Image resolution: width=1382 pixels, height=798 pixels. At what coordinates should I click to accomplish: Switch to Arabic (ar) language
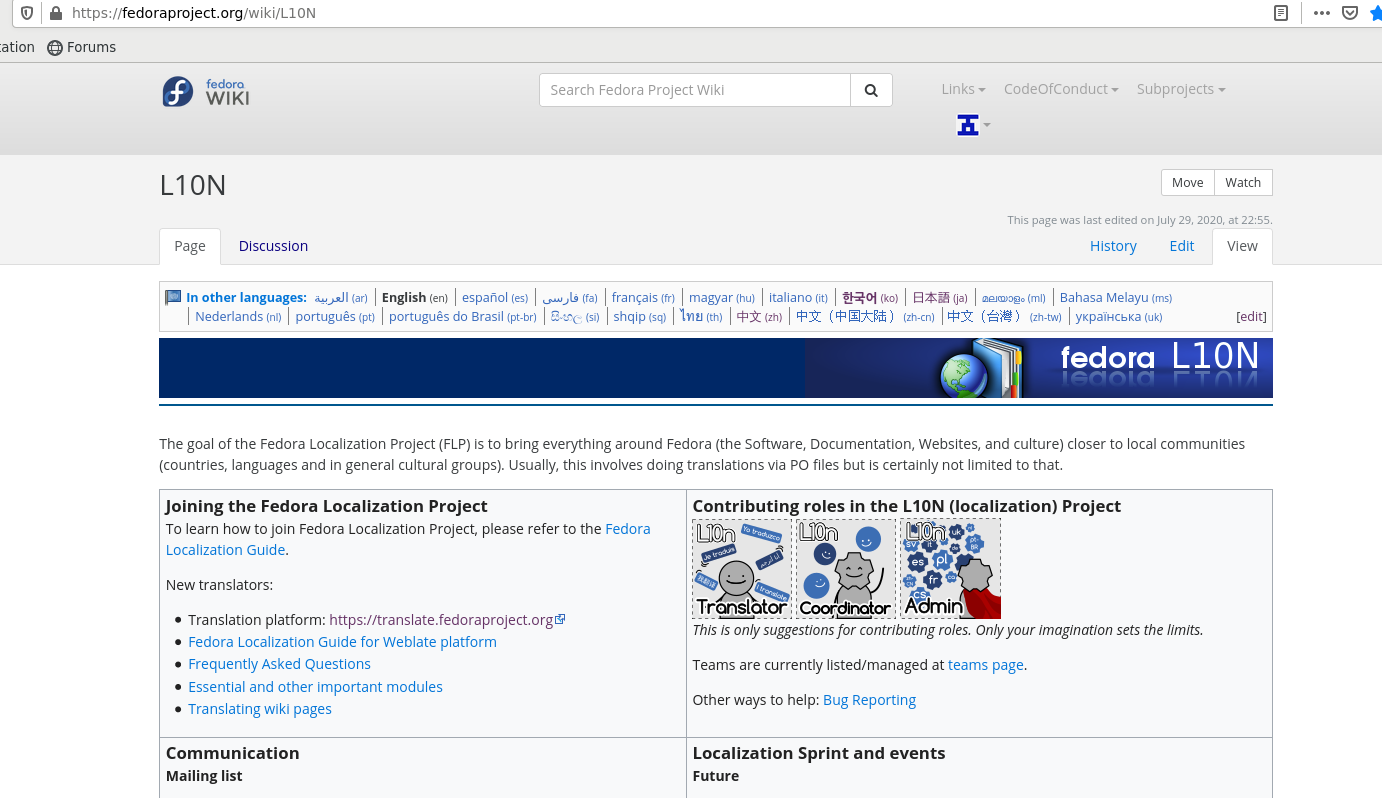click(341, 298)
